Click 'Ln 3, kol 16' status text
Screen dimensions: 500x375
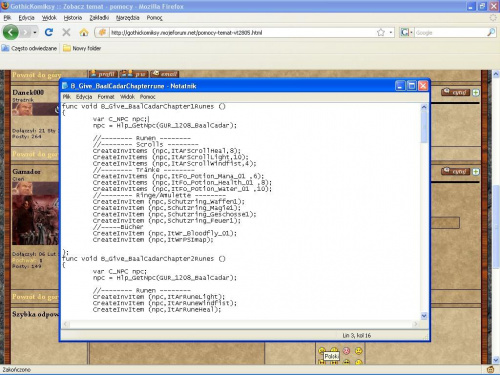[357, 335]
